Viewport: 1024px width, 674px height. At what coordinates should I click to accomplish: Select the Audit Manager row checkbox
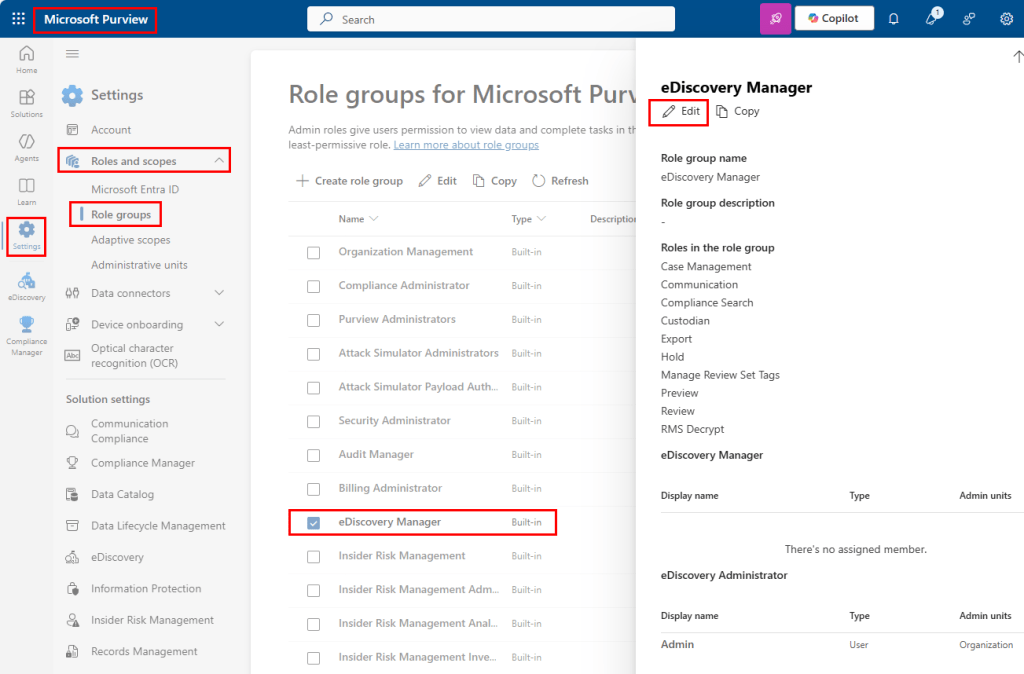coord(314,455)
